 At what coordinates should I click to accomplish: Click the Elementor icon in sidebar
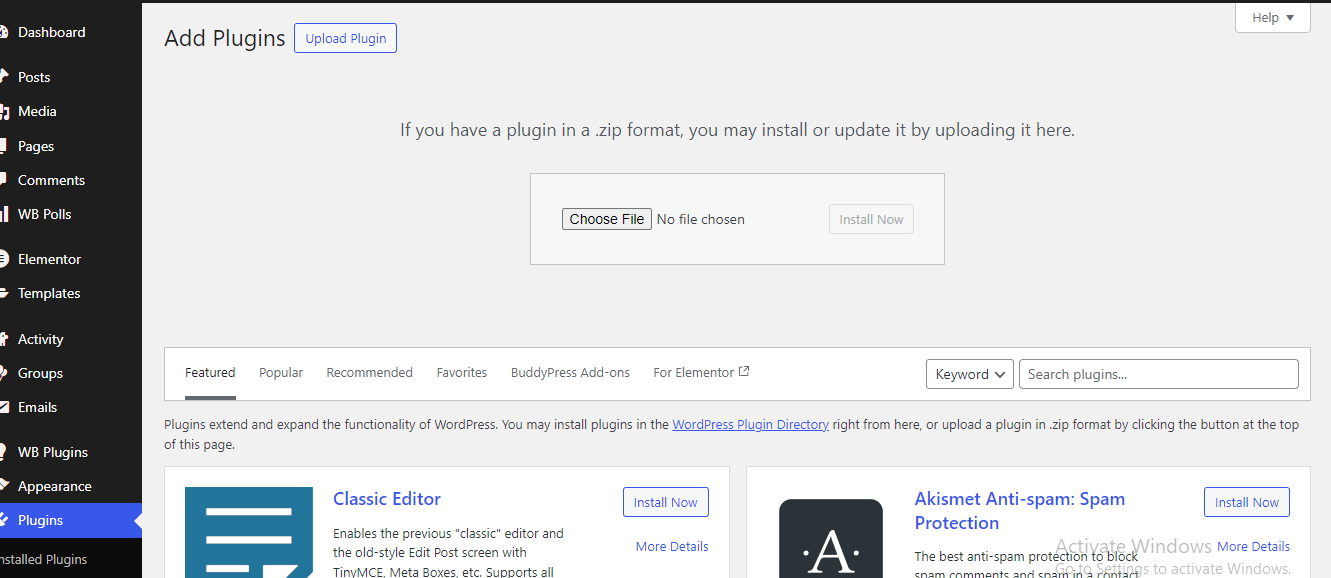click(x=5, y=259)
